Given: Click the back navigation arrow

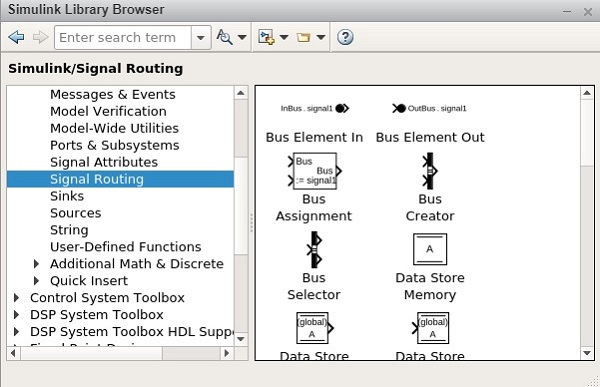Looking at the screenshot, I should 16,37.
